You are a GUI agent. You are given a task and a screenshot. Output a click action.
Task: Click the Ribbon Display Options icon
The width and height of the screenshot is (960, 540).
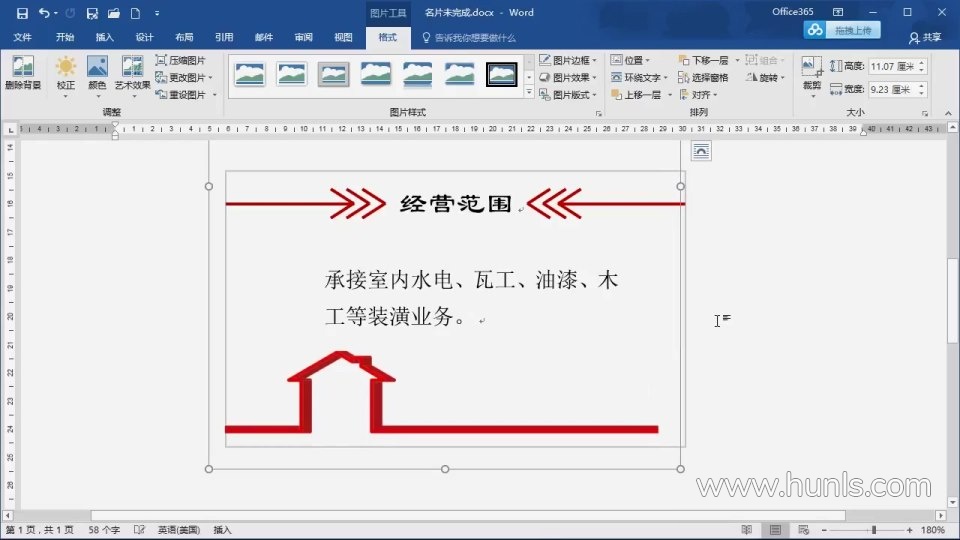838,12
